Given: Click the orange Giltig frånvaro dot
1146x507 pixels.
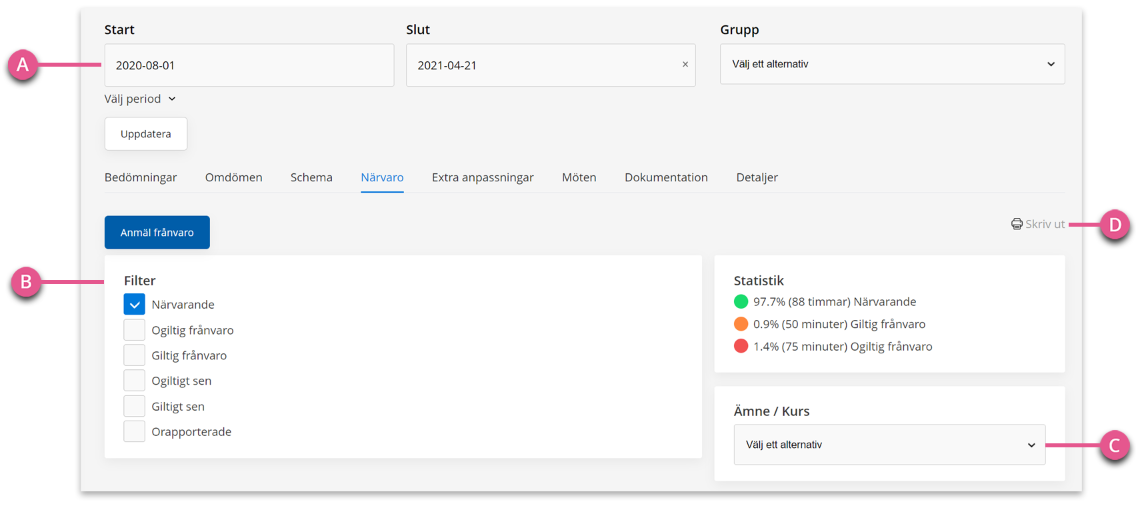Looking at the screenshot, I should coord(741,324).
